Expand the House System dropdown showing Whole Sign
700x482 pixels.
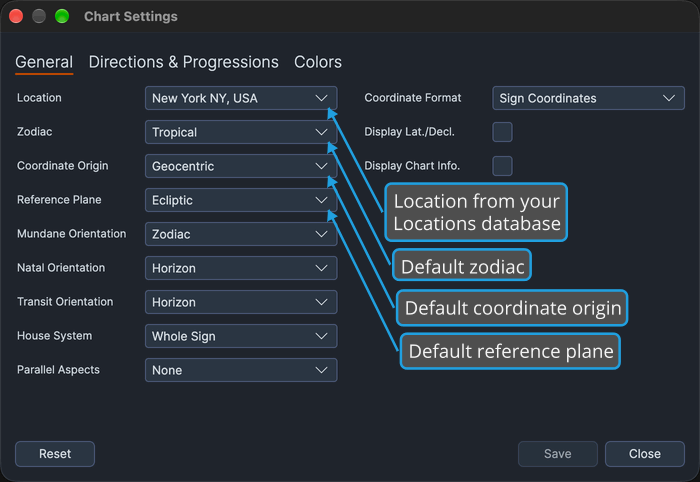(x=241, y=336)
